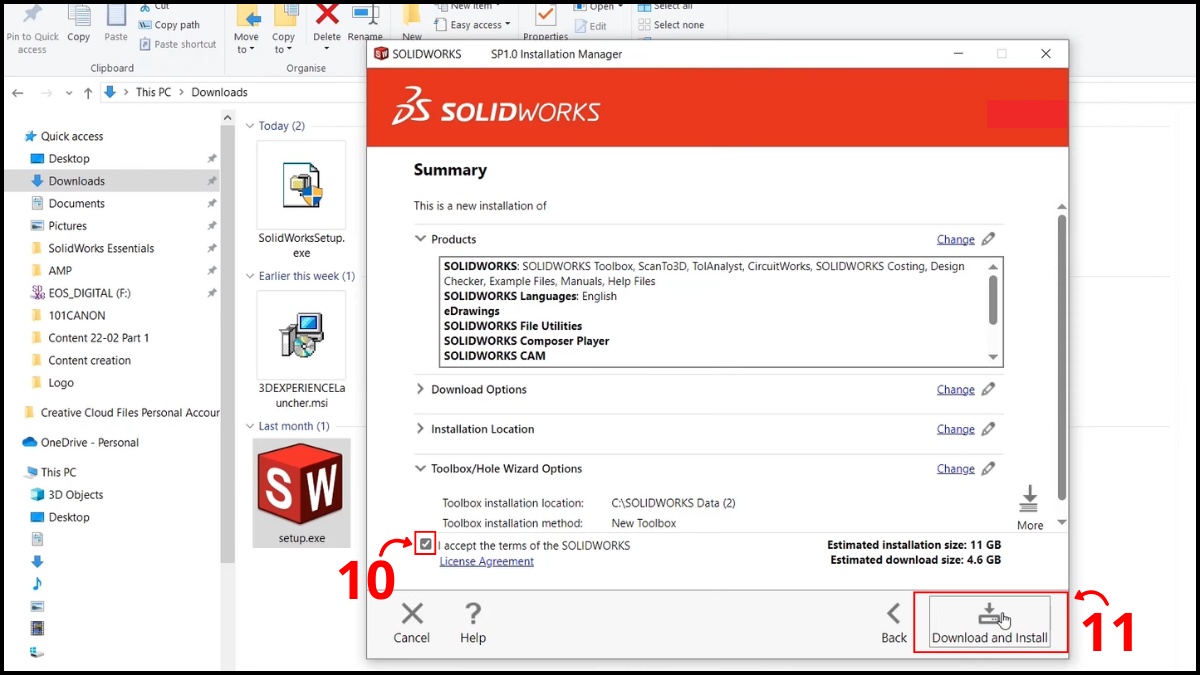
Task: Collapse the Toolbox/Hole Wizard Options section
Action: [x=420, y=468]
